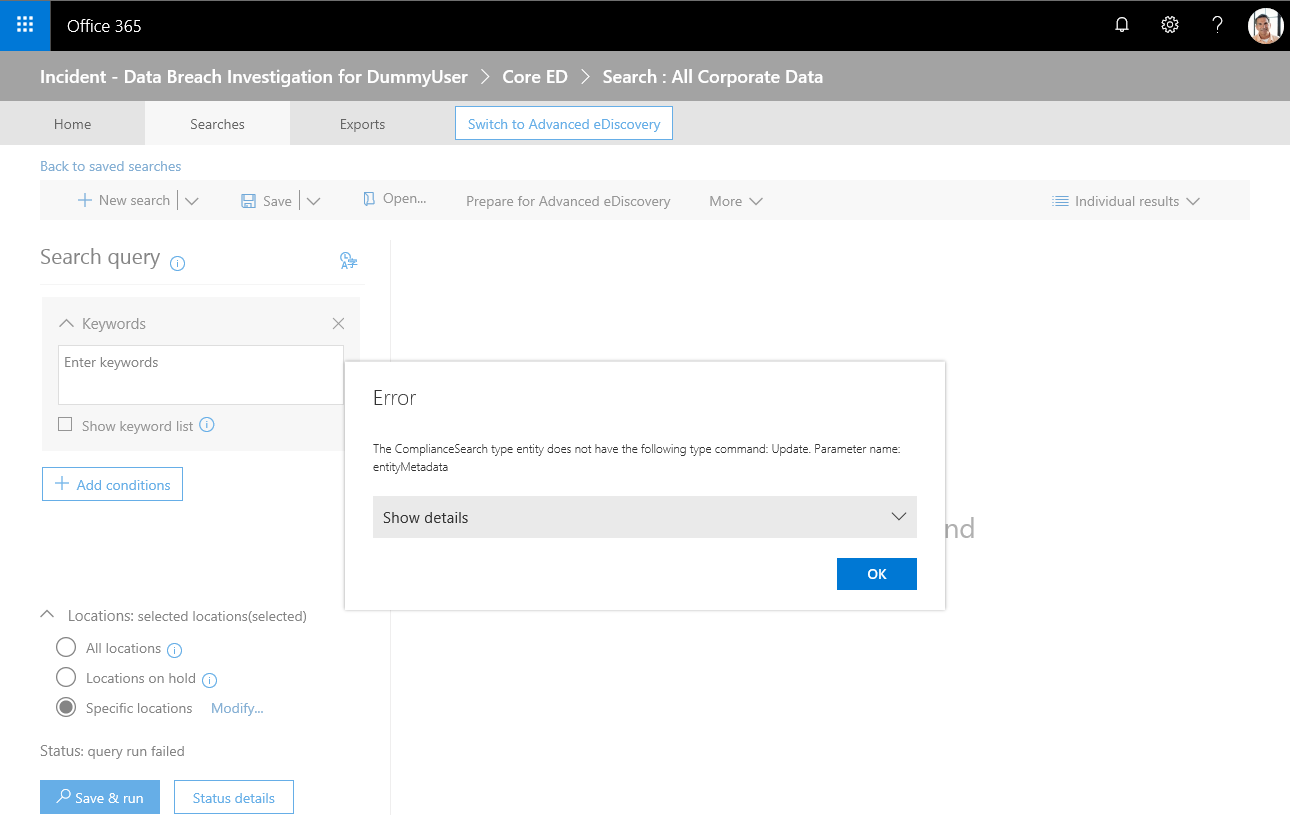The width and height of the screenshot is (1290, 824).
Task: Click the query language translate icon
Action: (349, 261)
